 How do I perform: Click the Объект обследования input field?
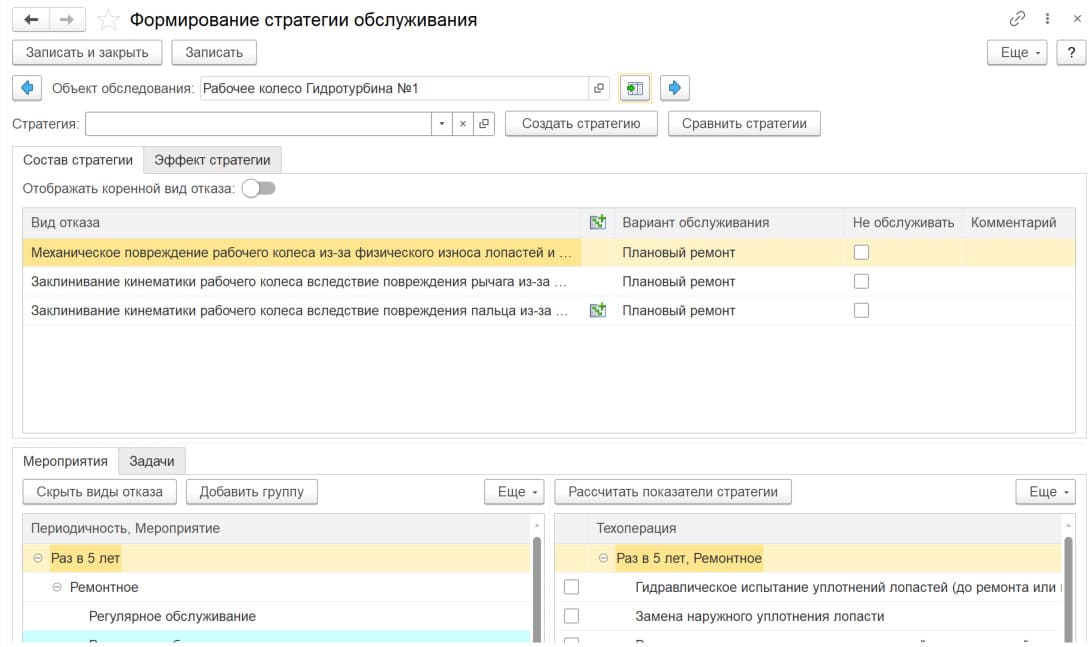point(392,88)
